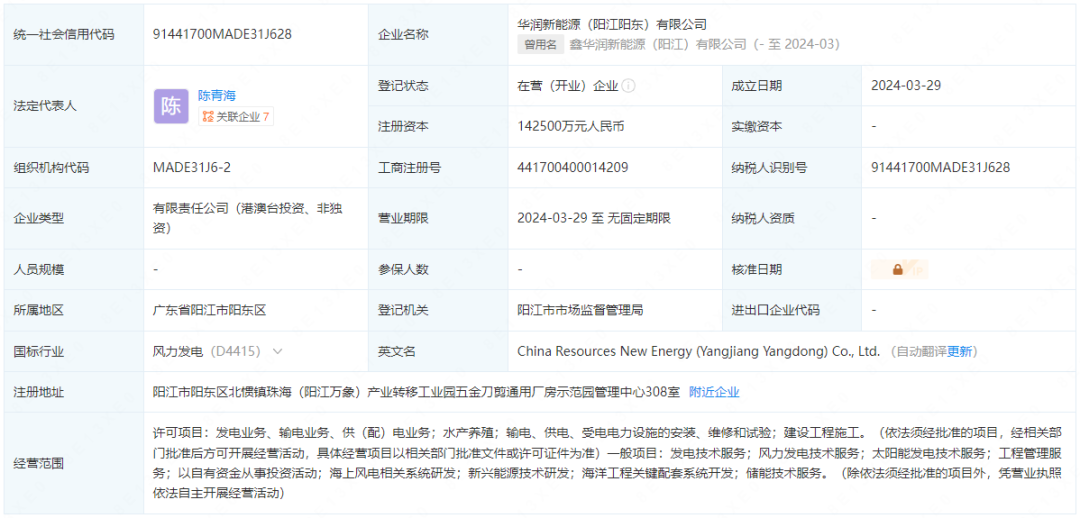Click registration authority 阳江市市场监督管理局
Viewport: 1080px width, 518px height.
pos(580,310)
